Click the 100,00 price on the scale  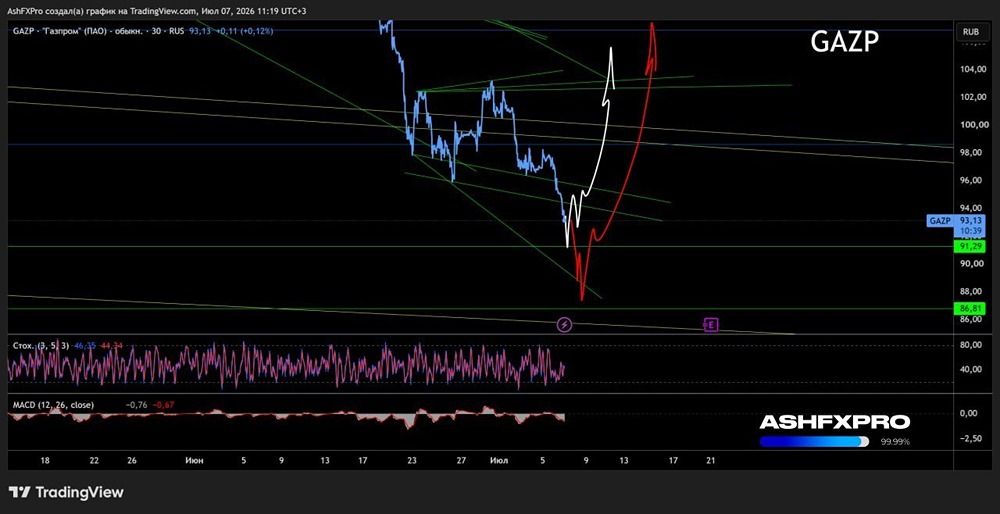[970, 124]
